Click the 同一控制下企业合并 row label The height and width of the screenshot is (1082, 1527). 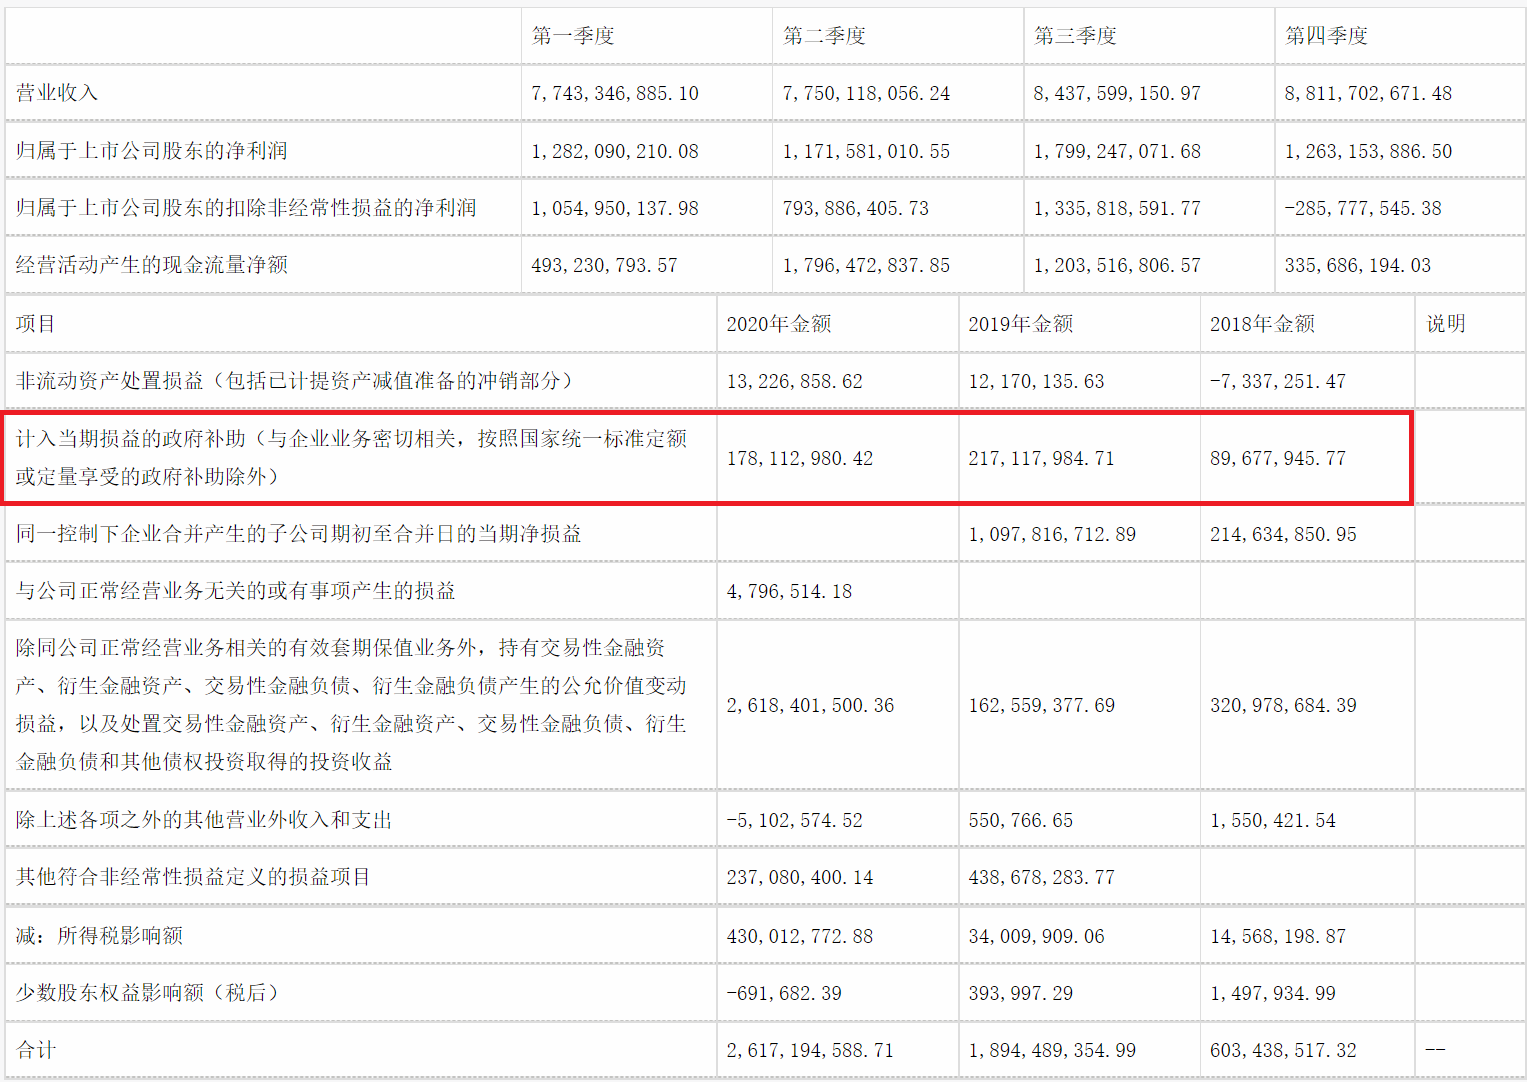(299, 534)
